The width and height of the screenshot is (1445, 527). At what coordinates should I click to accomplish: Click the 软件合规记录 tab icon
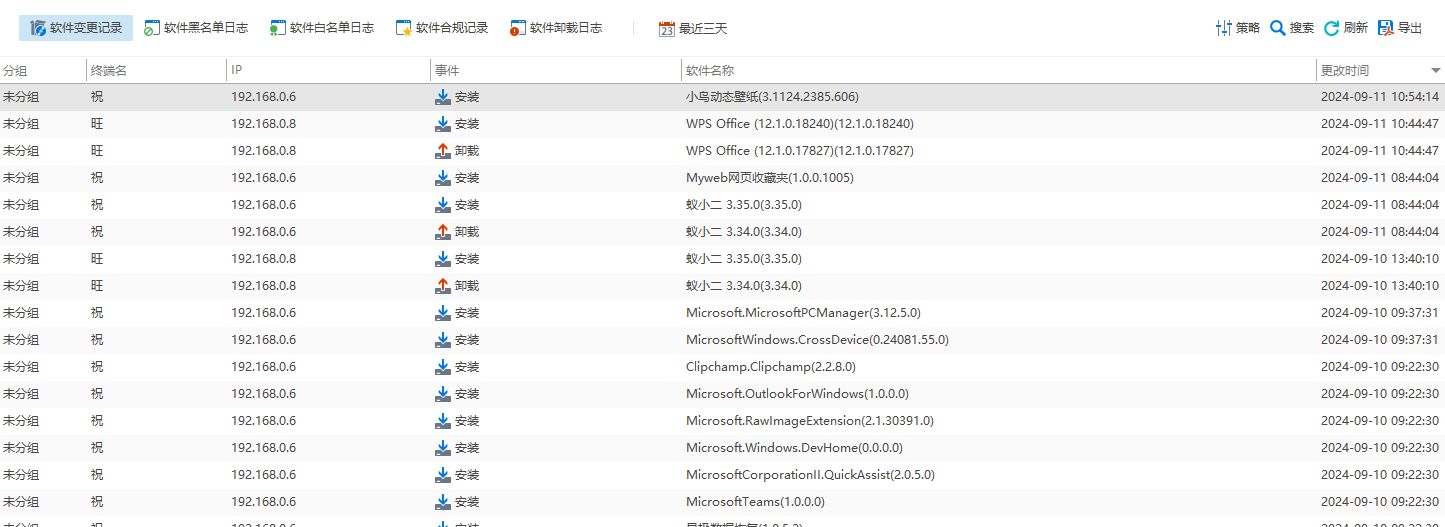click(404, 28)
